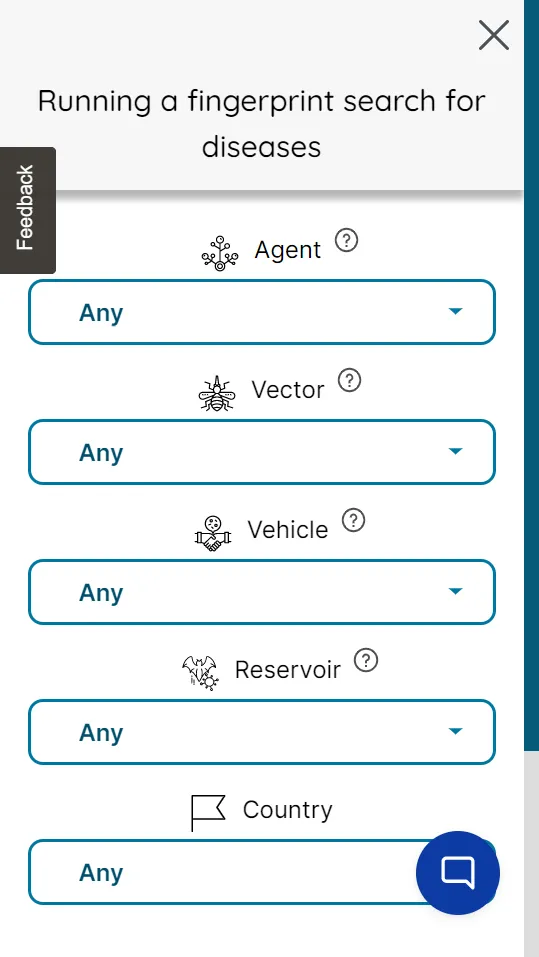
Task: Expand the Reservoir dropdown arrow
Action: pyautogui.click(x=455, y=731)
